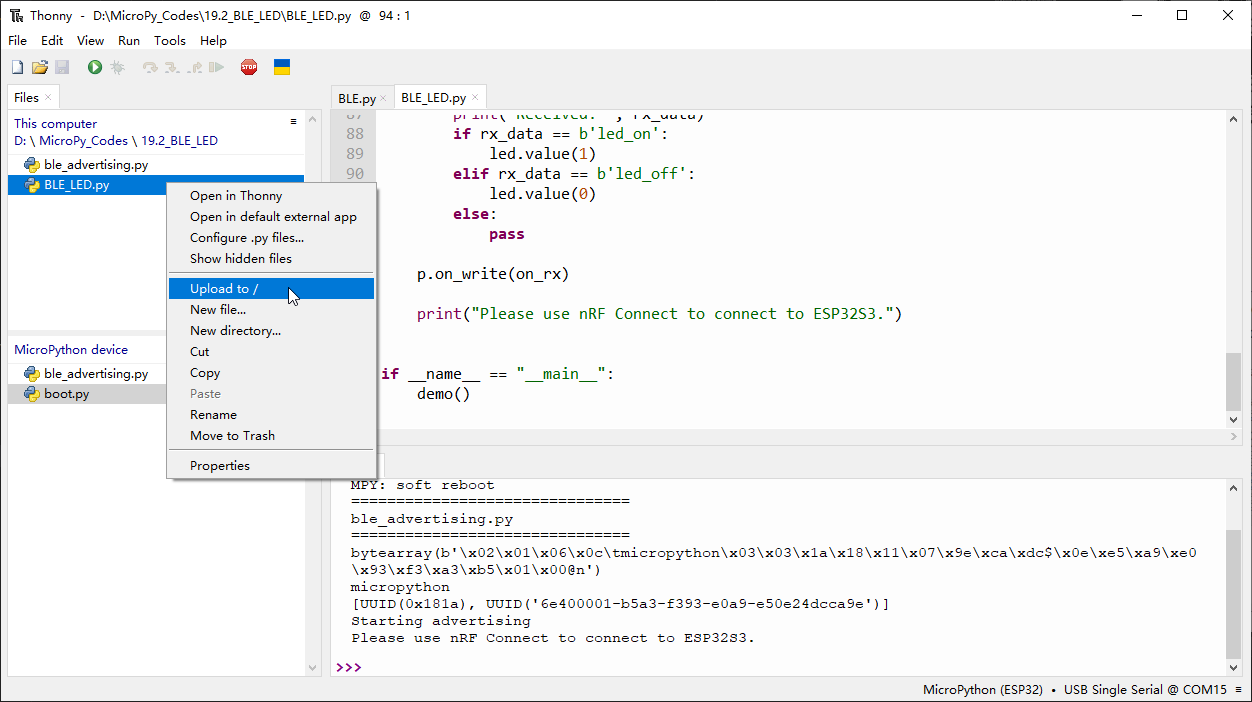Open the Run menu
Screen dimensions: 1252x702
coord(129,41)
